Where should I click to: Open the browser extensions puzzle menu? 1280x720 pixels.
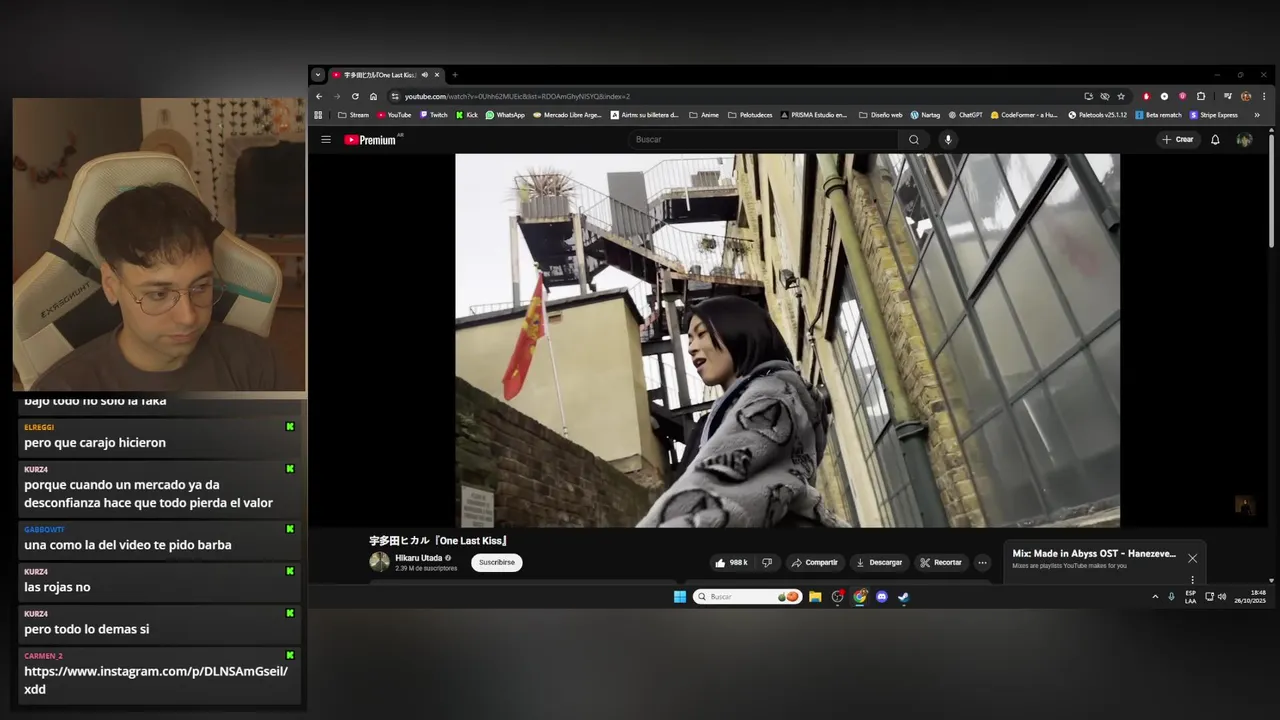[x=1201, y=96]
